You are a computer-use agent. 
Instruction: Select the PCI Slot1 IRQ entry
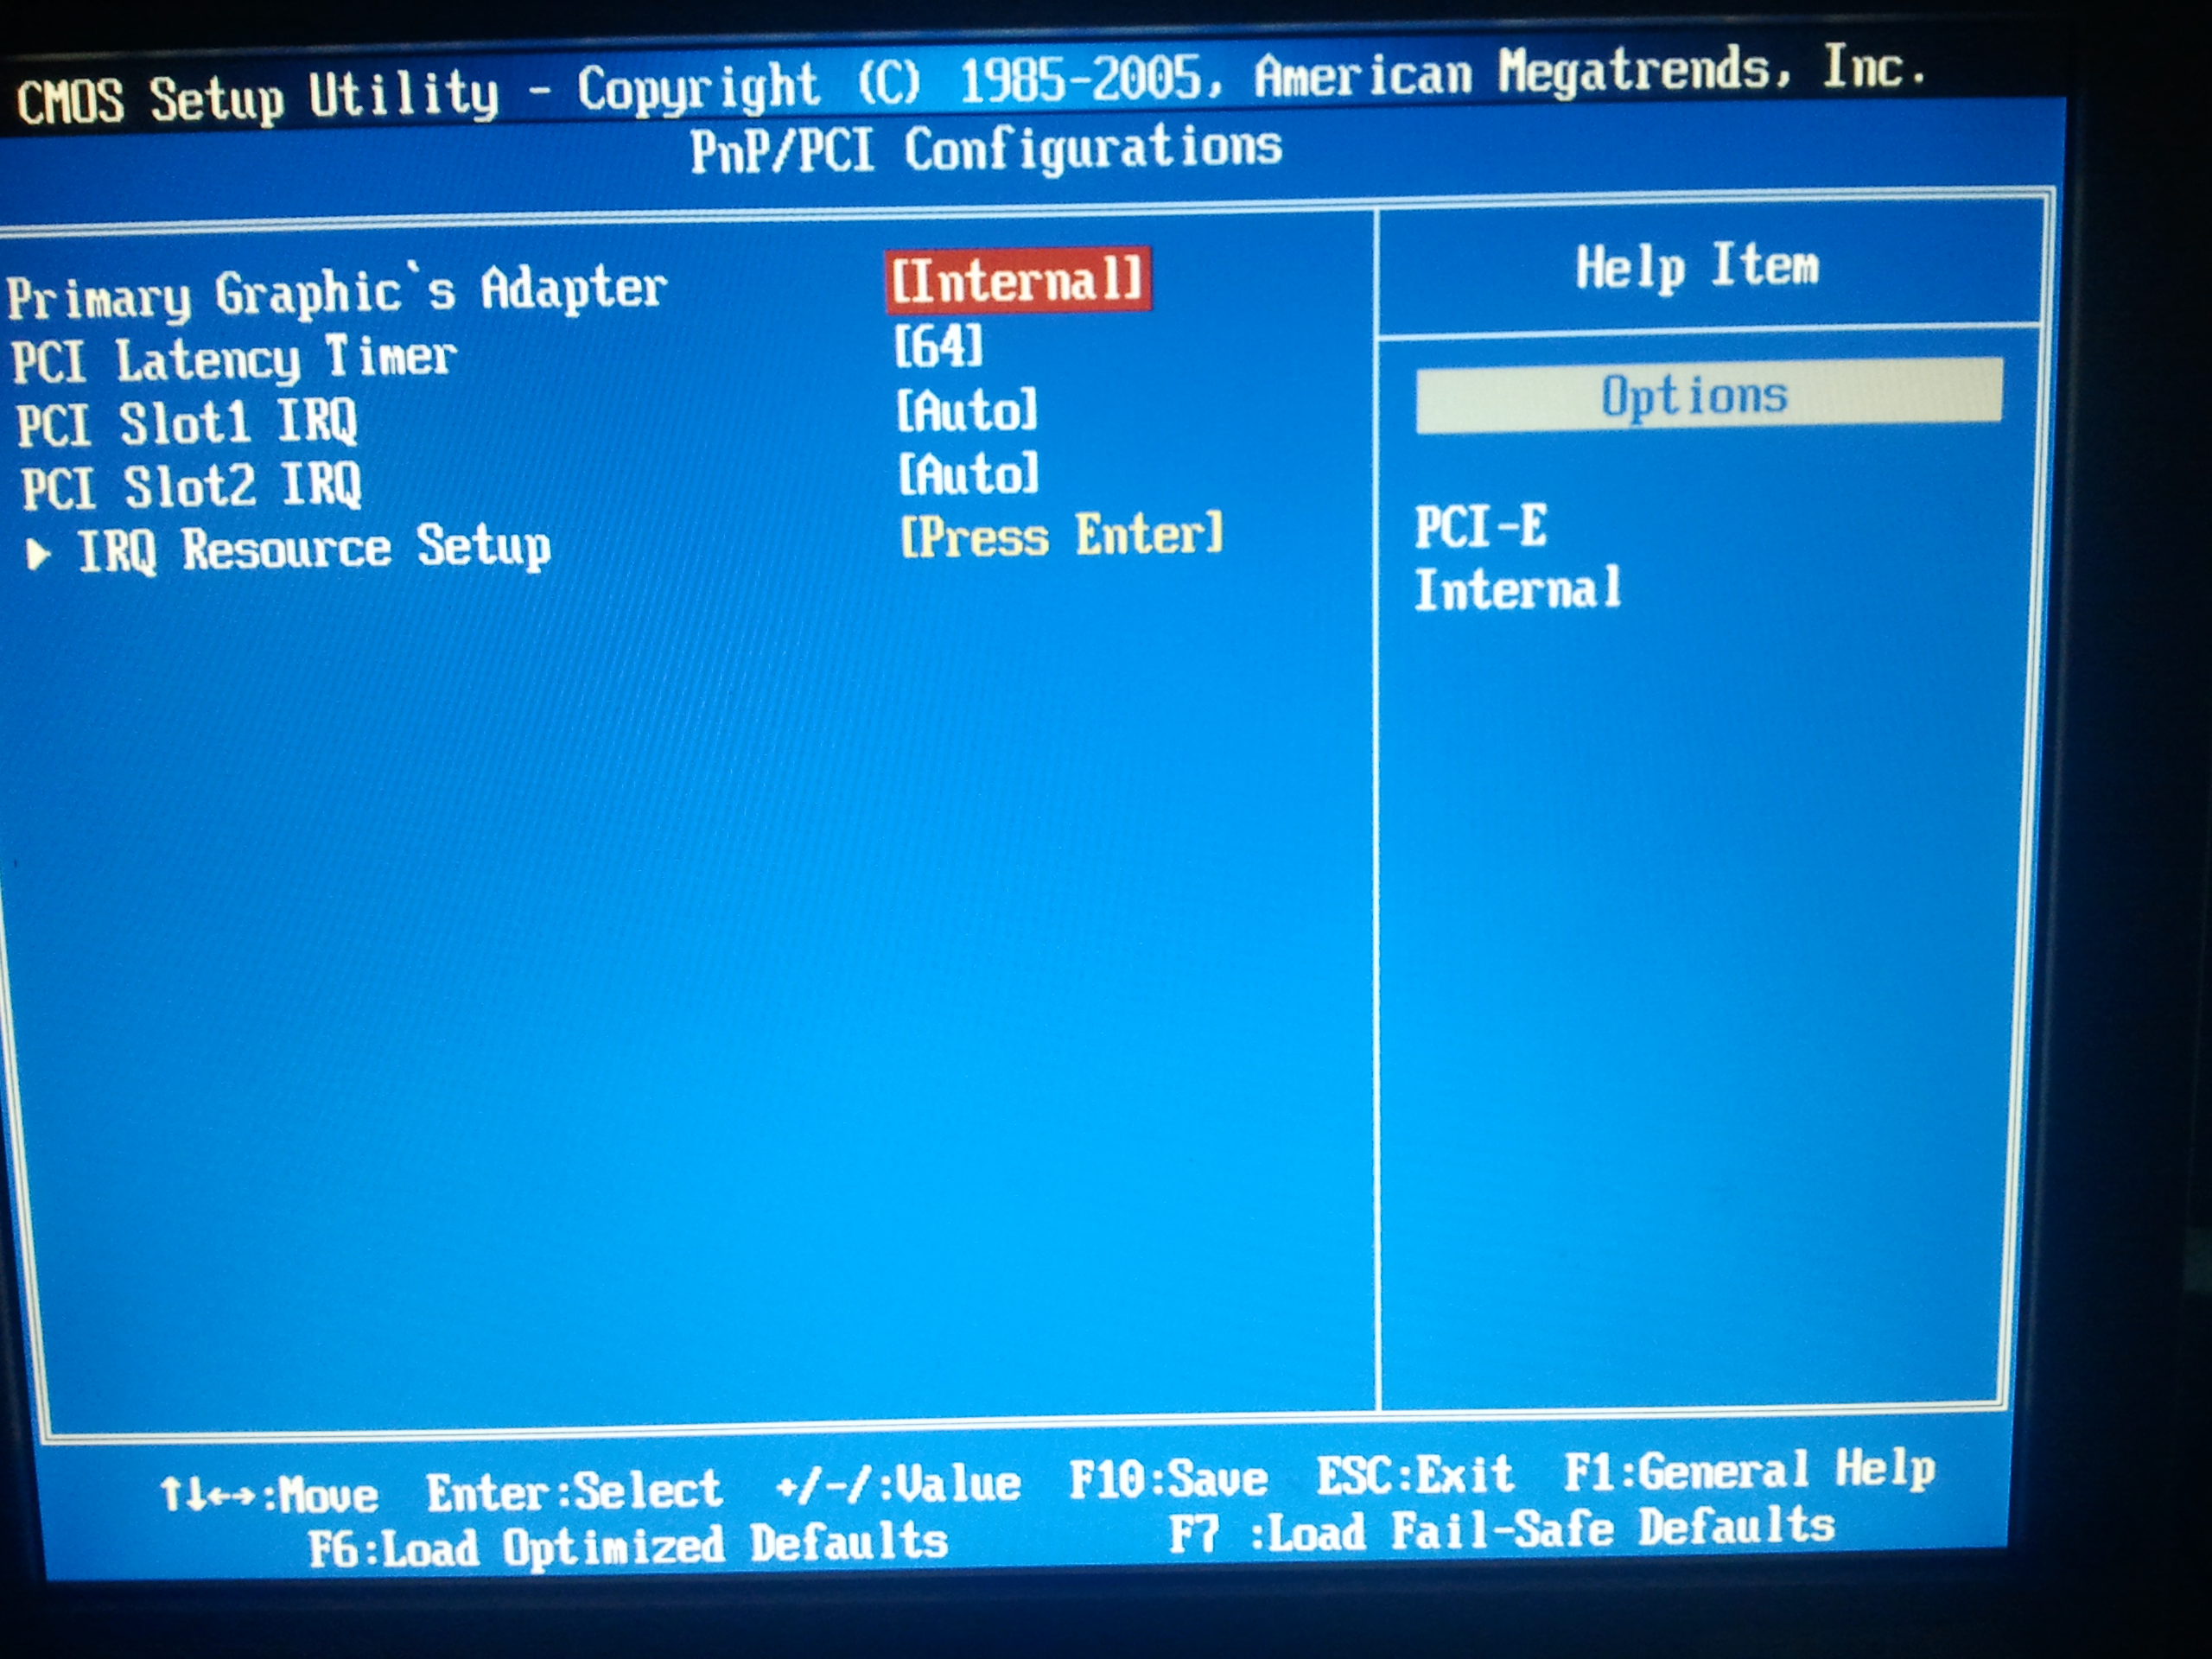click(187, 423)
